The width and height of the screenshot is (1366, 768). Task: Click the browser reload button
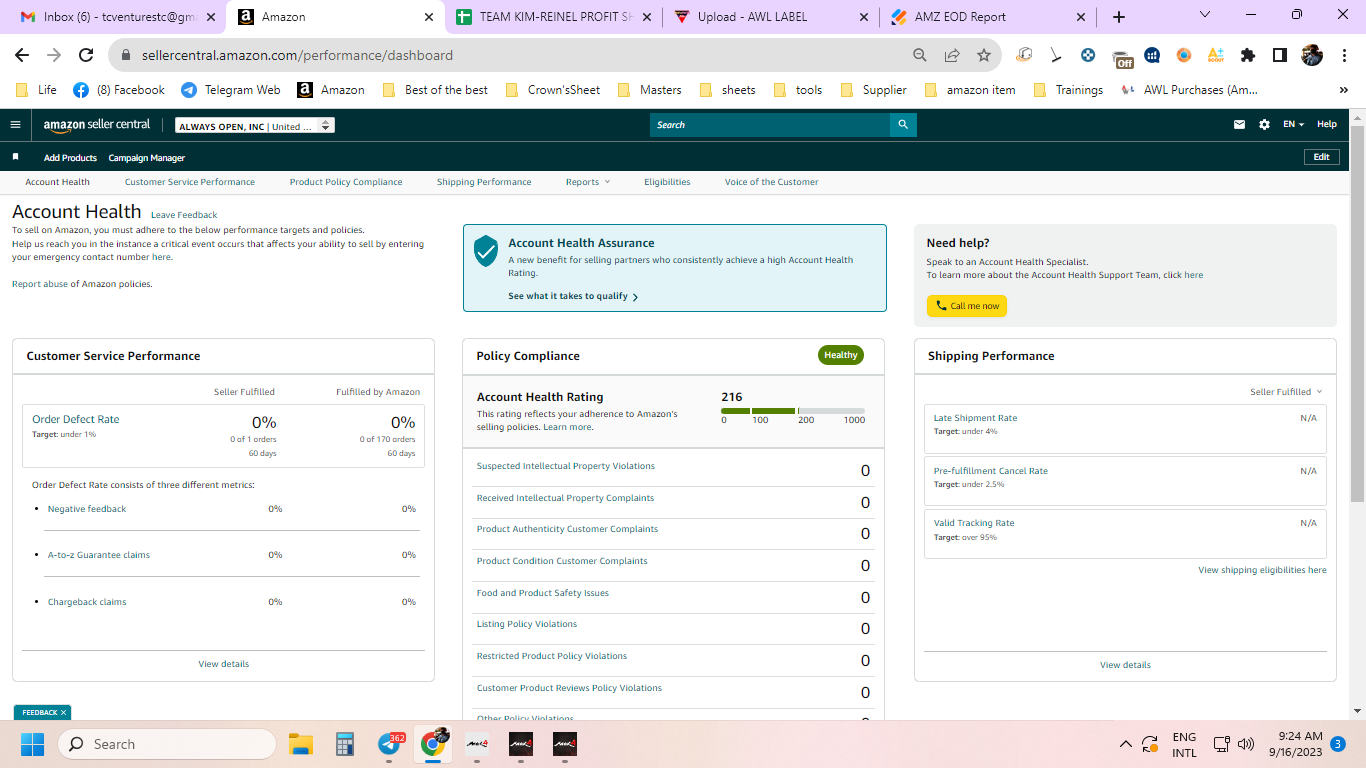(x=86, y=55)
